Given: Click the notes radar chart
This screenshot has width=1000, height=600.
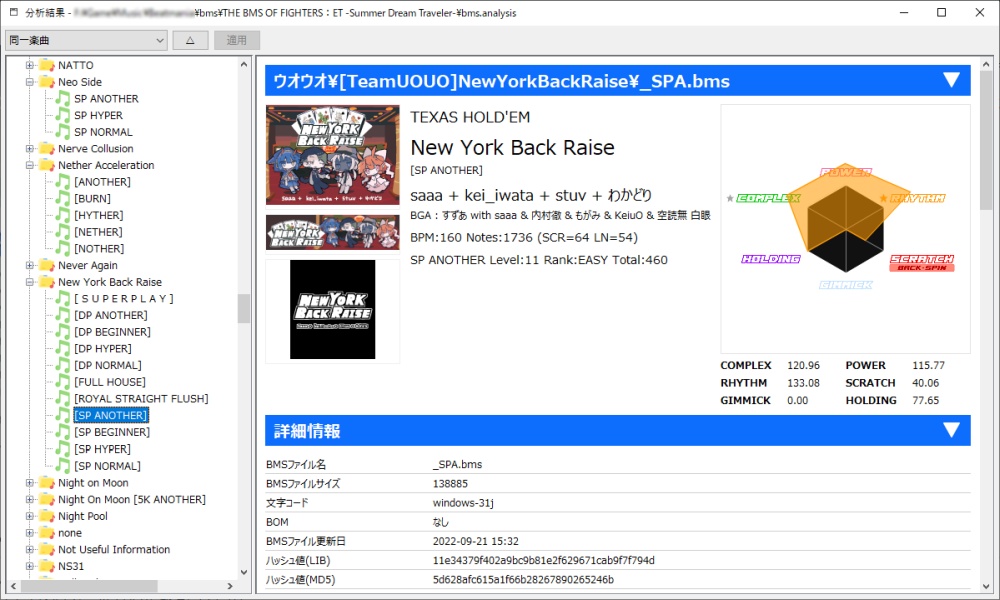Looking at the screenshot, I should 845,229.
